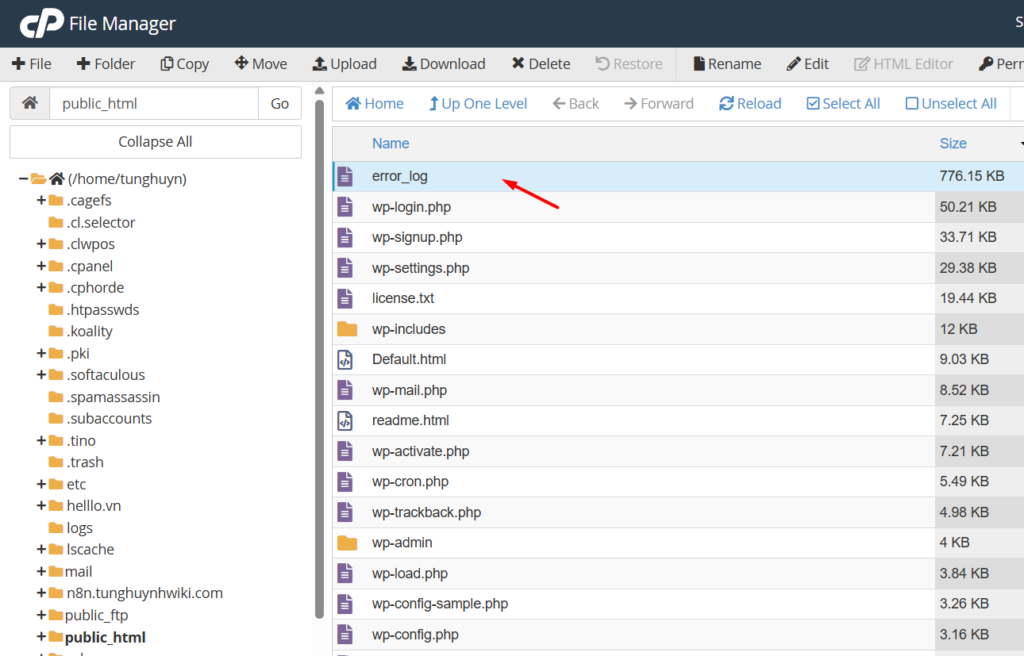
Task: Delete the selected file via Delete
Action: 541,63
